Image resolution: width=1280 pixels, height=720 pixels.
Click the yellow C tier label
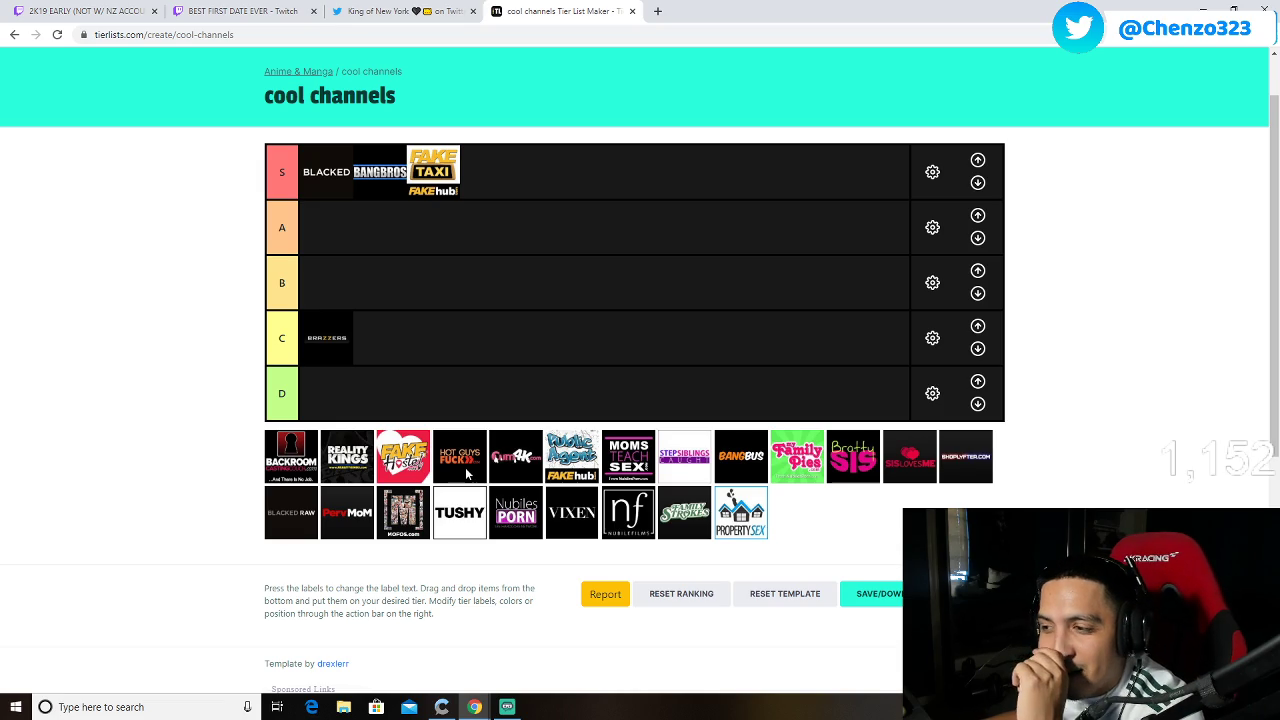click(x=282, y=338)
